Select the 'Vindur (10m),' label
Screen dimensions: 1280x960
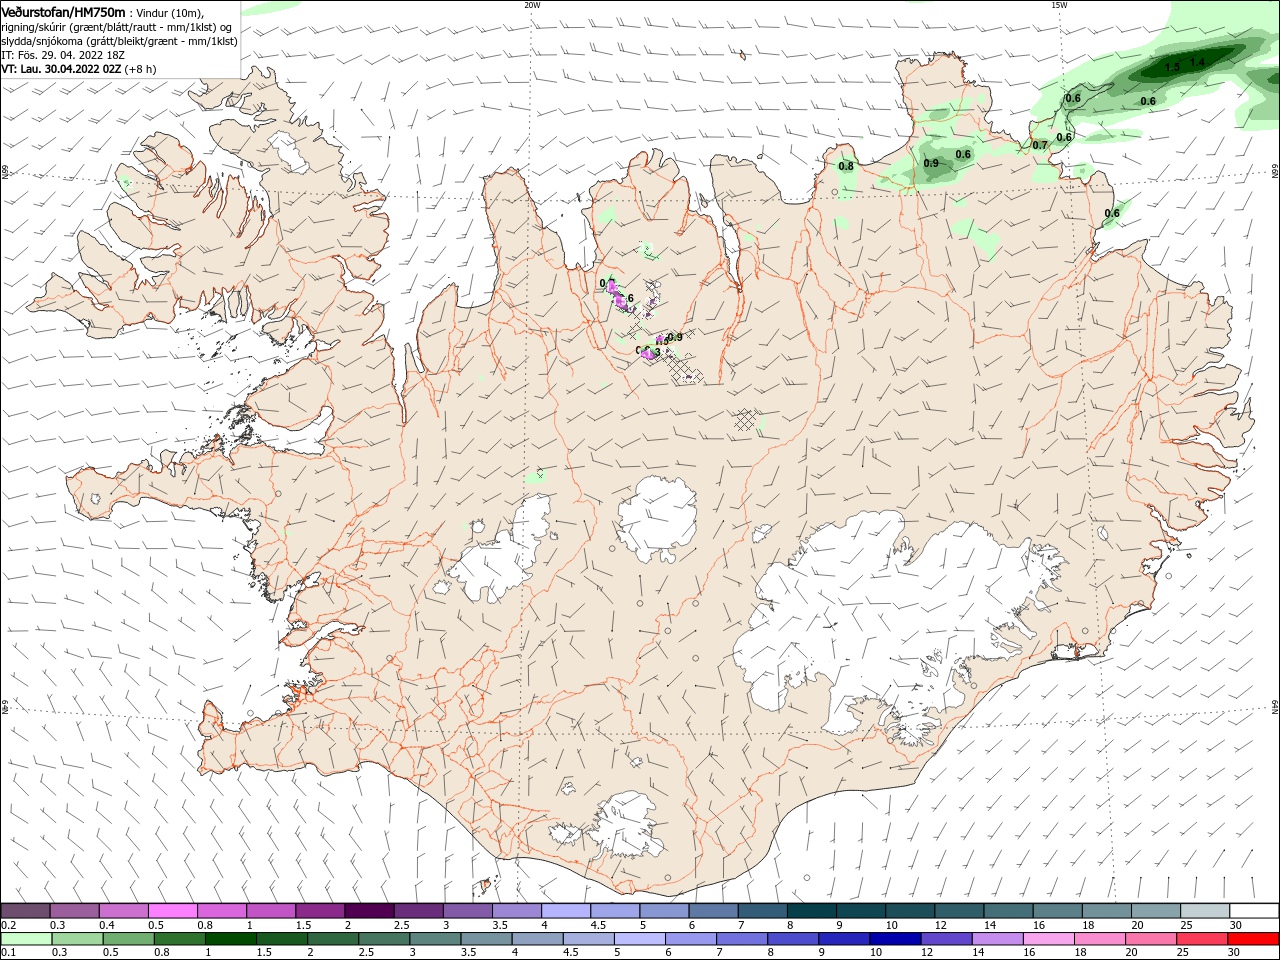169,12
